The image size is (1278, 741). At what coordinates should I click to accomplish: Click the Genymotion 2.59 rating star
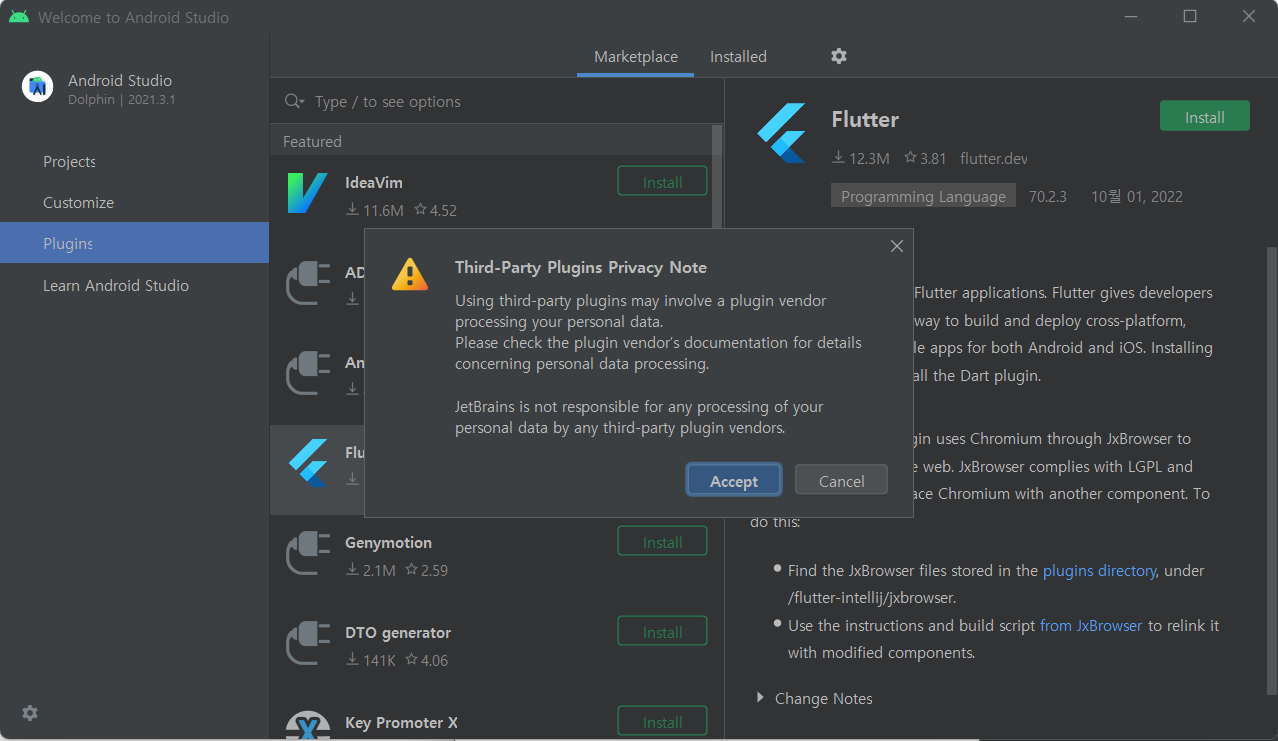point(411,570)
